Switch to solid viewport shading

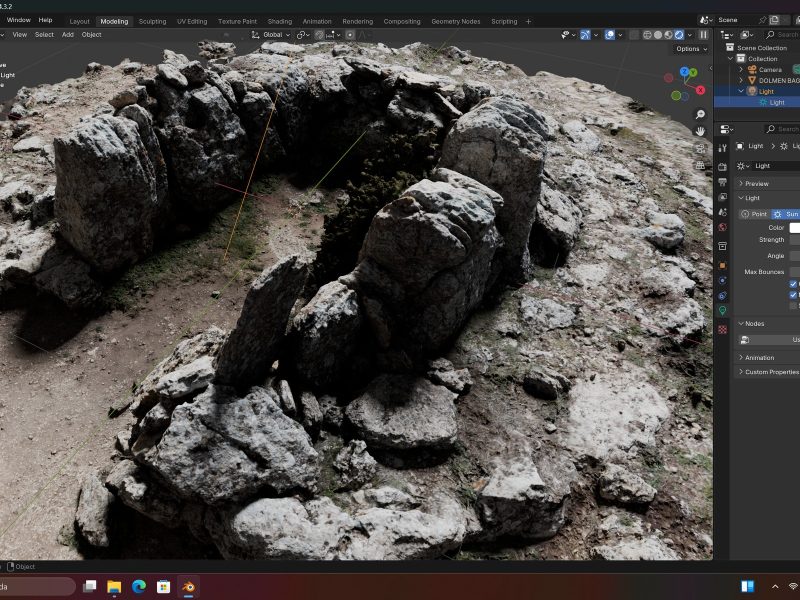tap(658, 35)
